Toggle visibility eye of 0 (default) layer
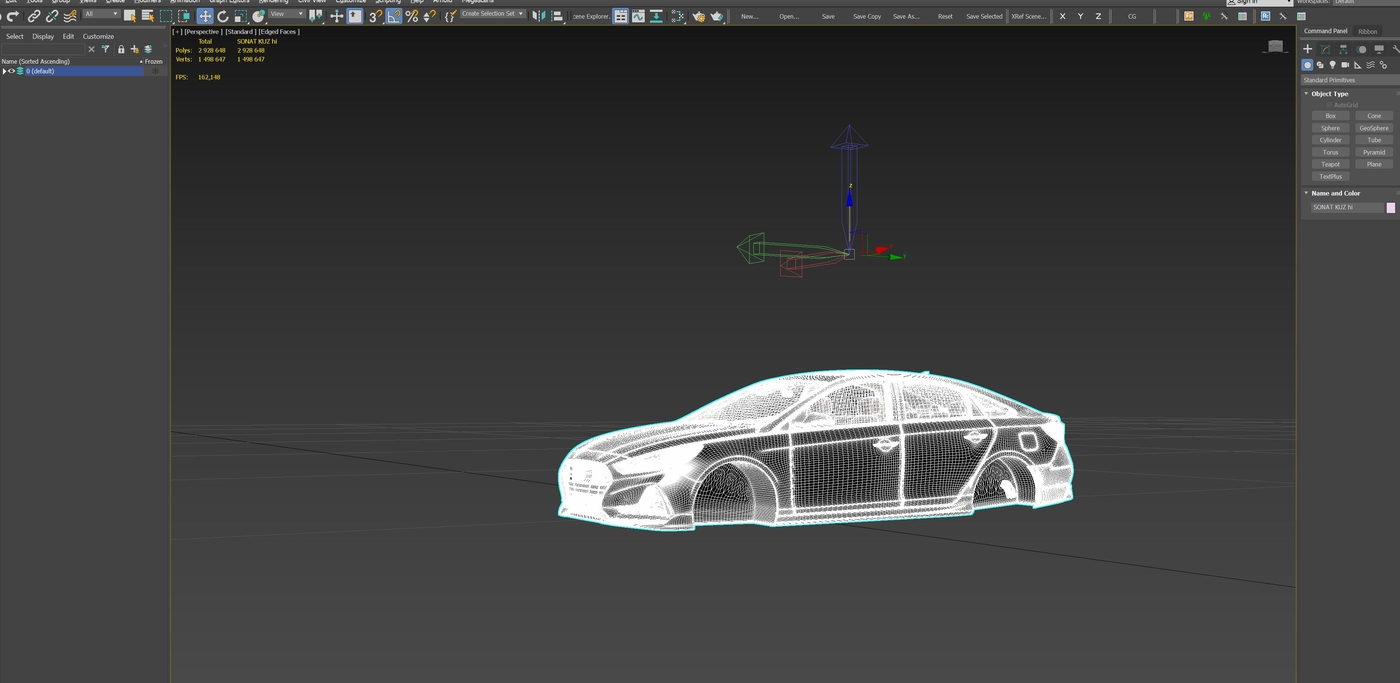Viewport: 1400px width, 683px height. [x=12, y=71]
